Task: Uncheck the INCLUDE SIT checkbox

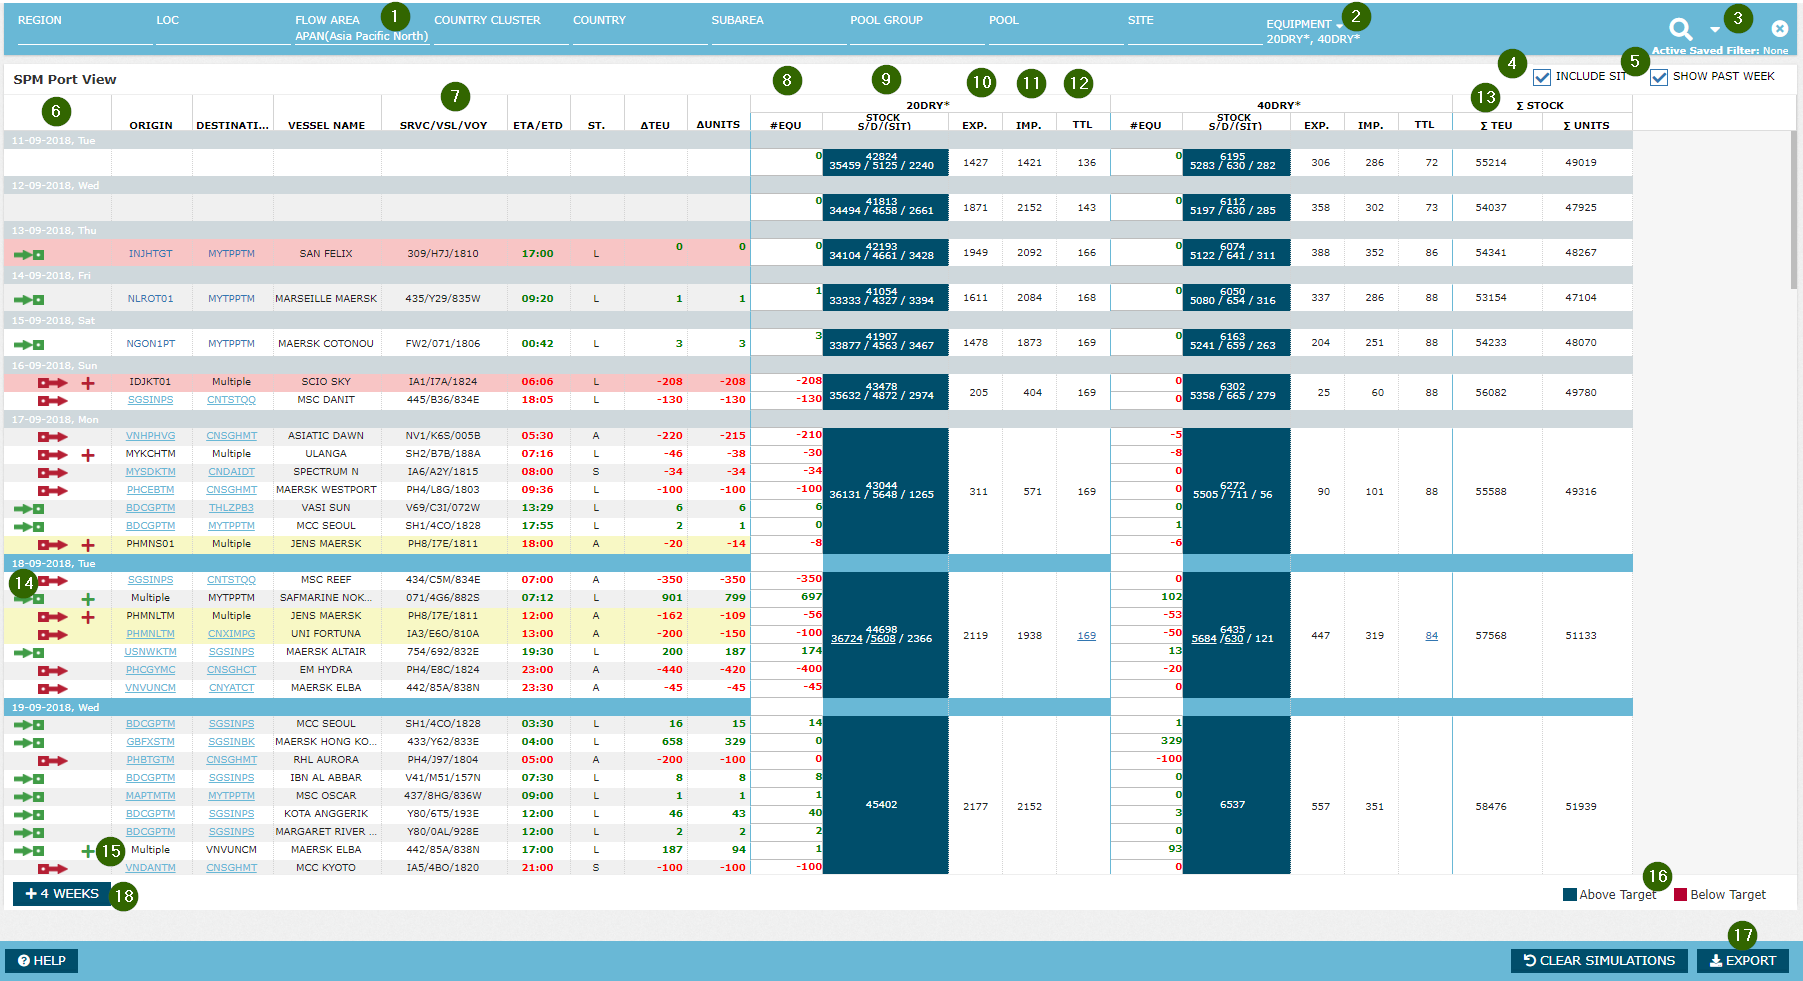Action: pos(1541,77)
